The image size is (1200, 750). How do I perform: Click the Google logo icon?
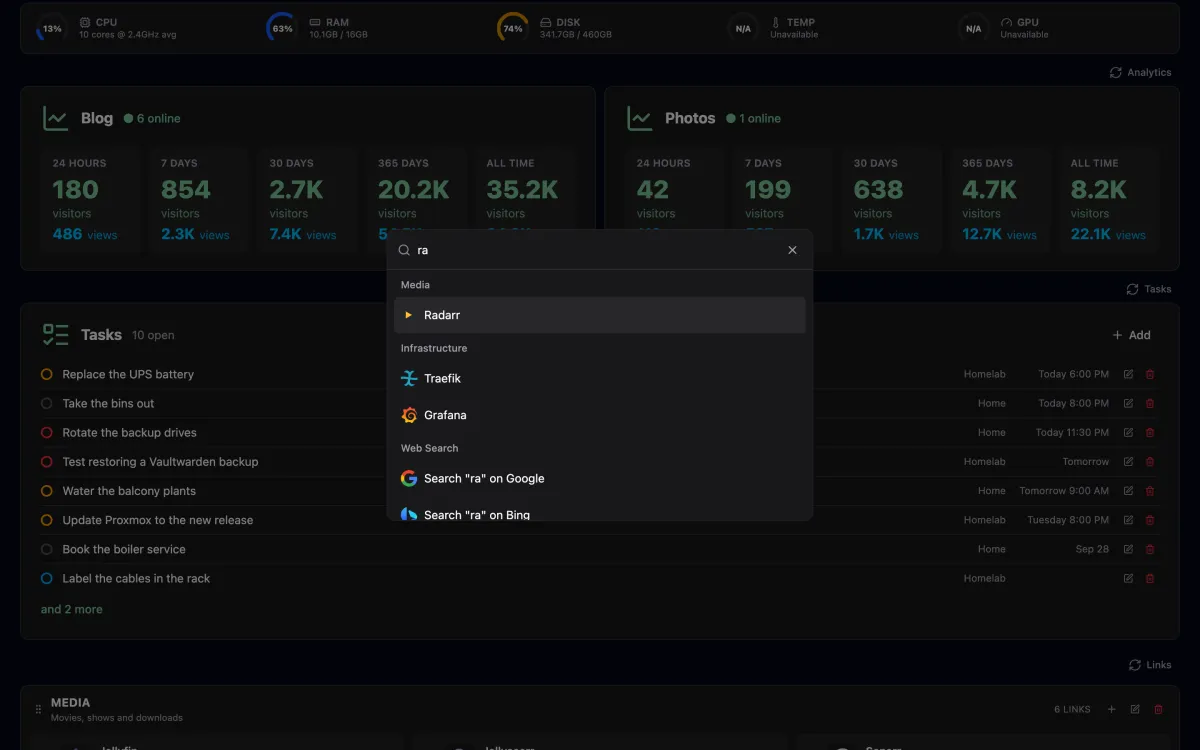(409, 478)
